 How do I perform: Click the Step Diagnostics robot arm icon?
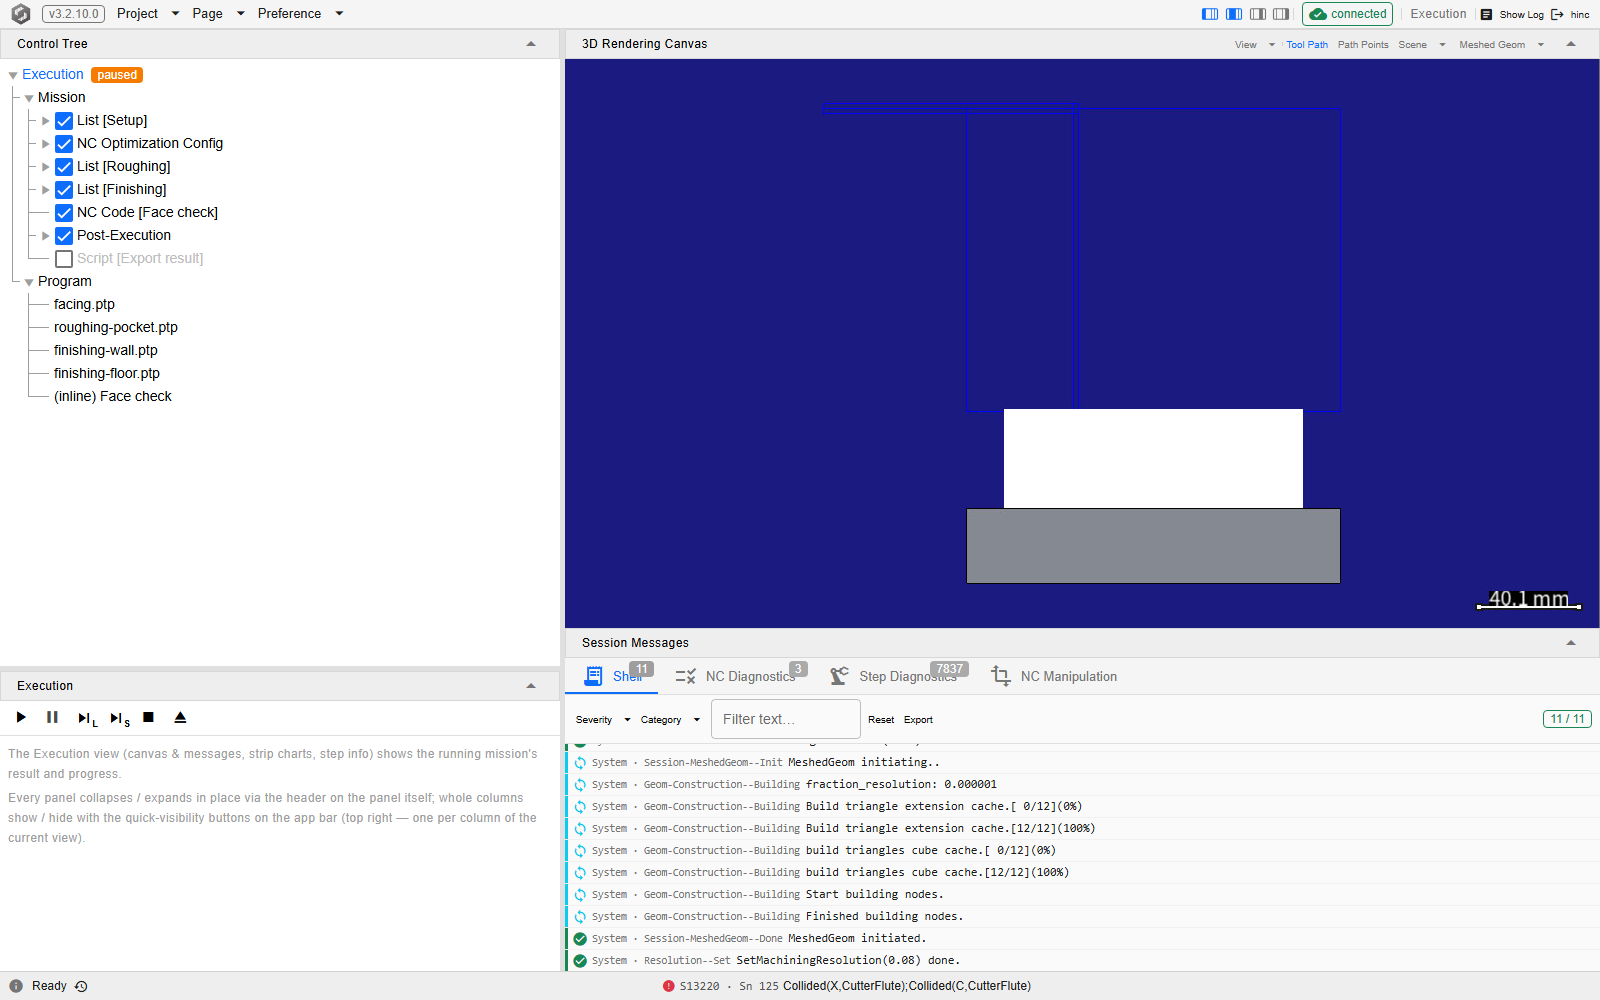pyautogui.click(x=839, y=676)
